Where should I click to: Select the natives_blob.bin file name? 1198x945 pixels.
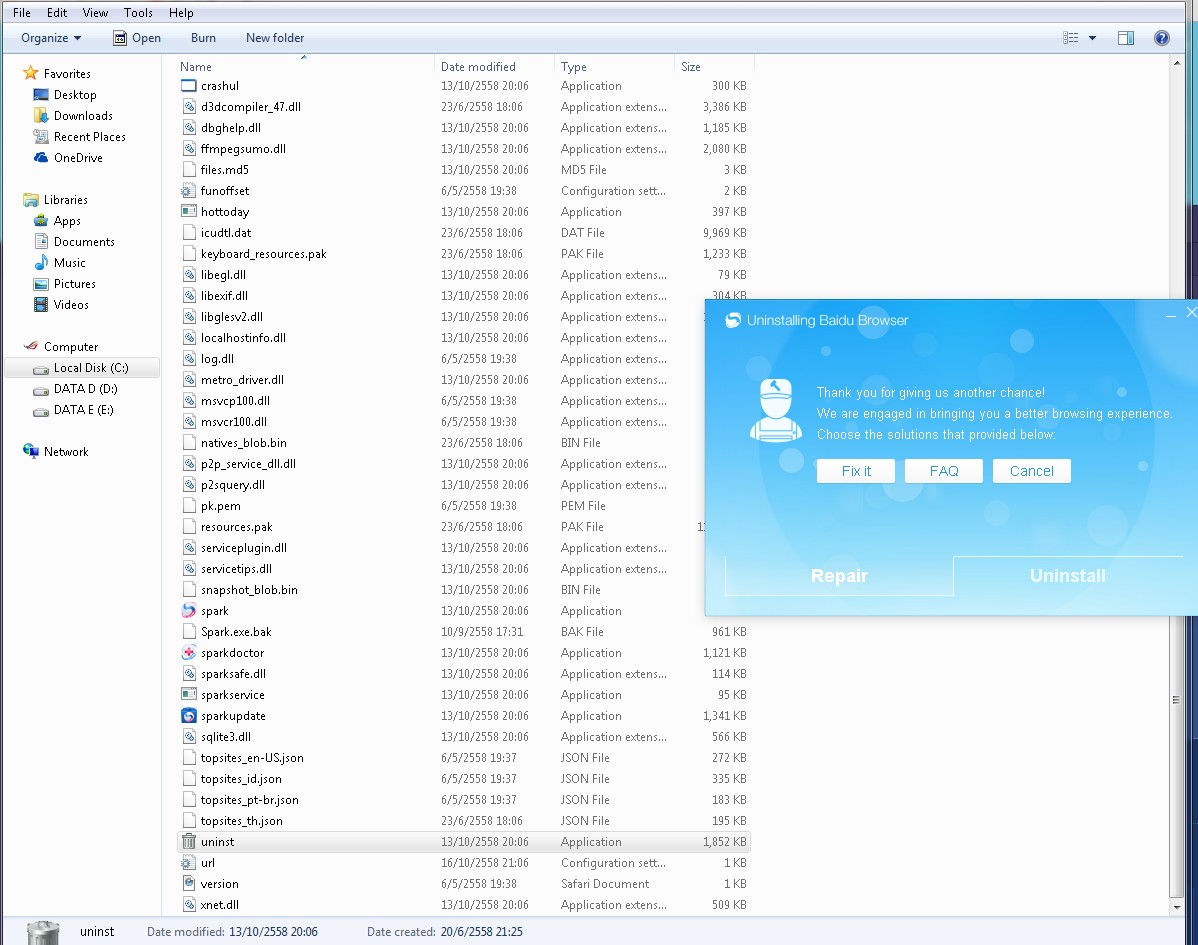coord(244,443)
